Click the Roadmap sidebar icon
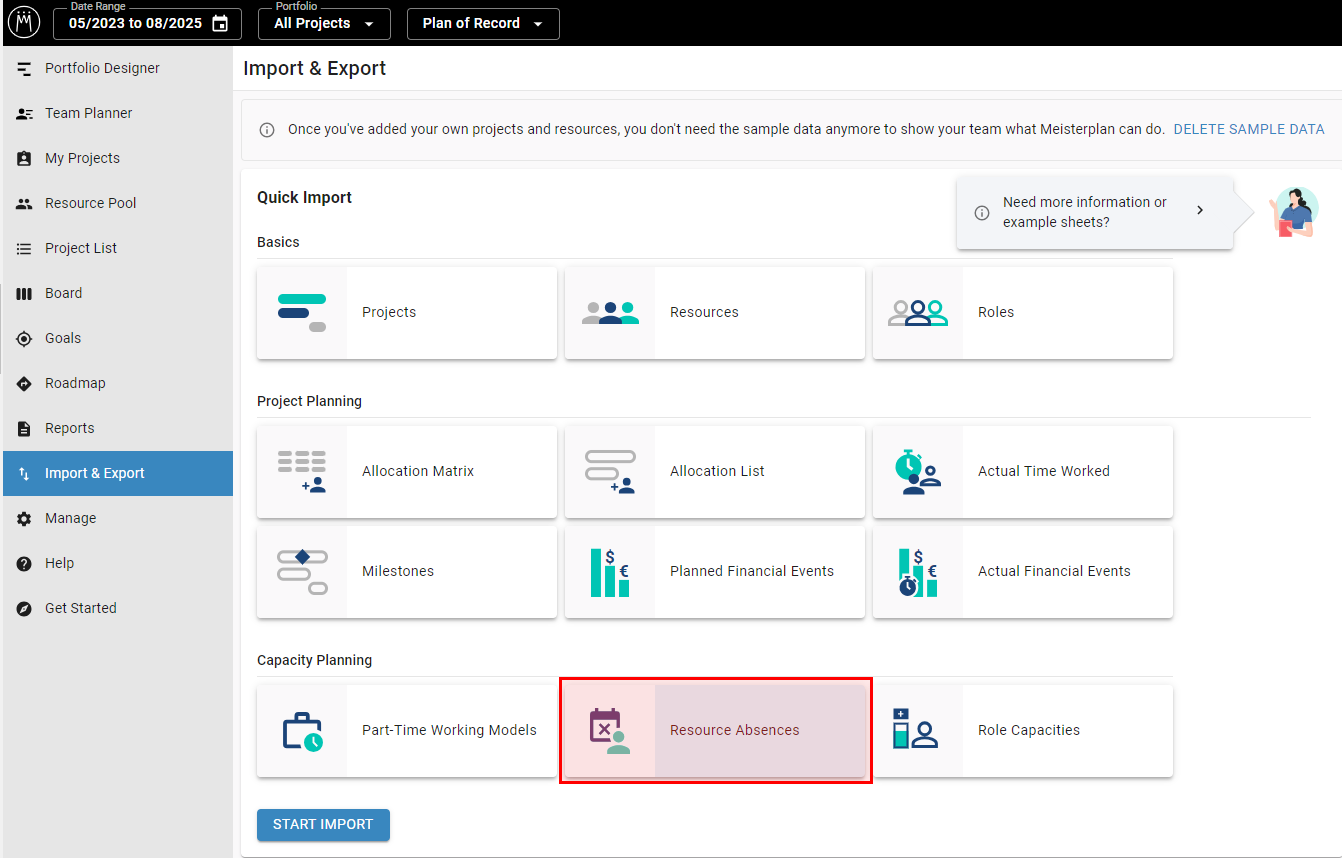1342x858 pixels. coord(24,384)
